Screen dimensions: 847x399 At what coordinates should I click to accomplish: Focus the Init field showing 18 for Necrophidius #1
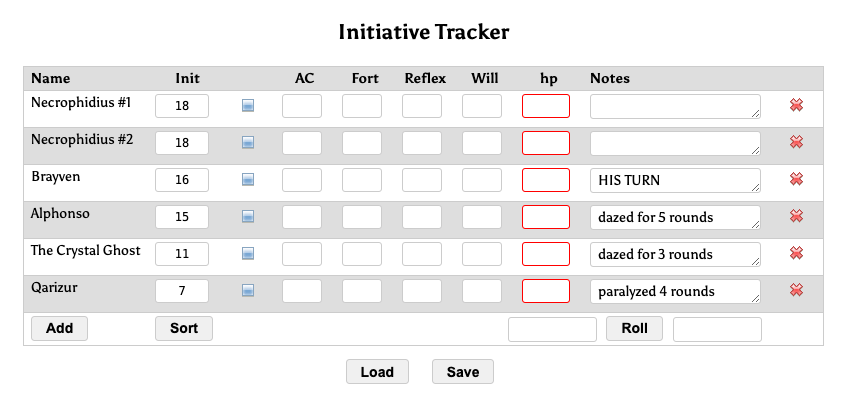(182, 106)
